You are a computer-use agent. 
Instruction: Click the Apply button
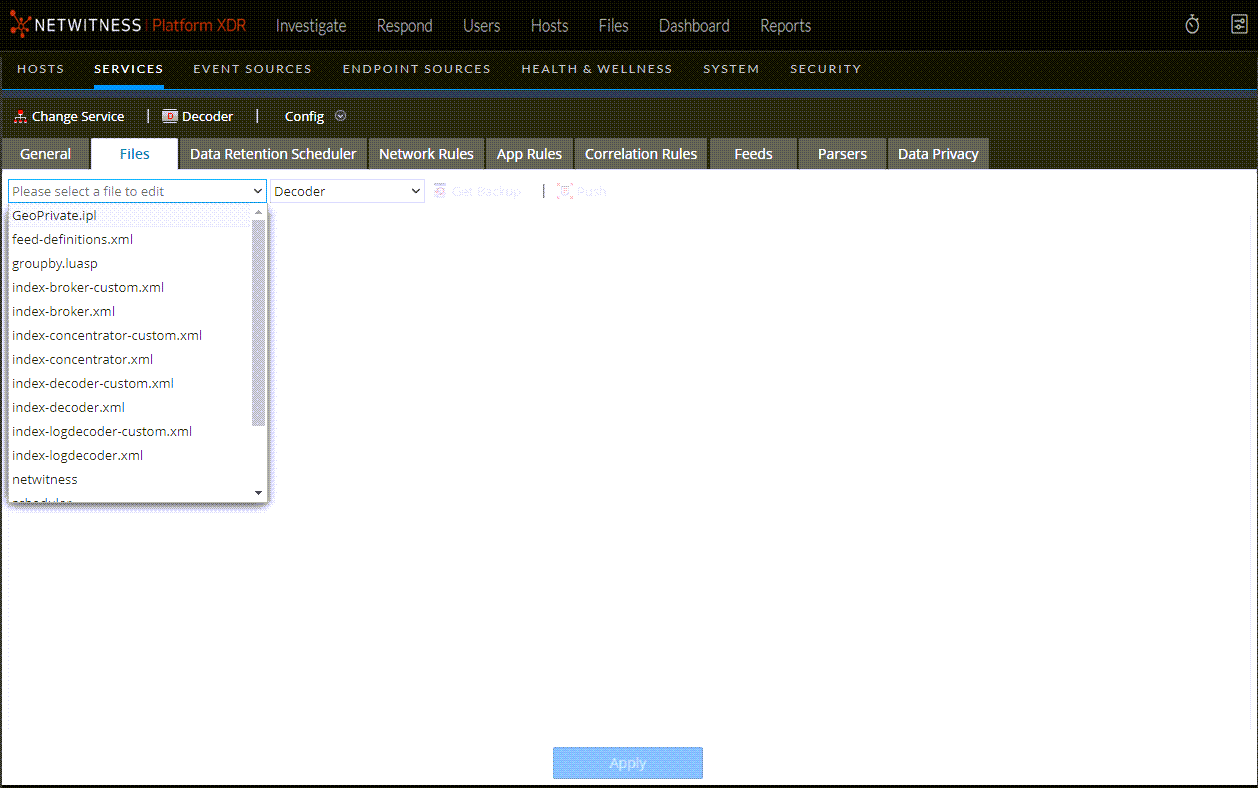(x=627, y=762)
